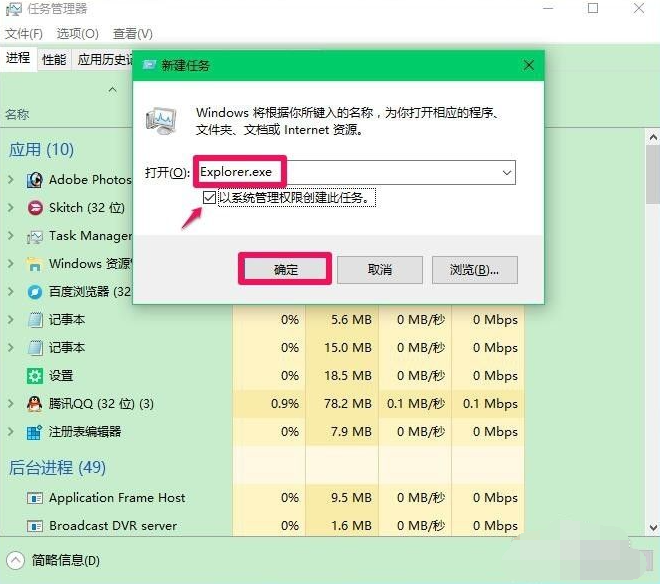Click the 百度浏览器 icon
The image size is (660, 584).
point(35,292)
